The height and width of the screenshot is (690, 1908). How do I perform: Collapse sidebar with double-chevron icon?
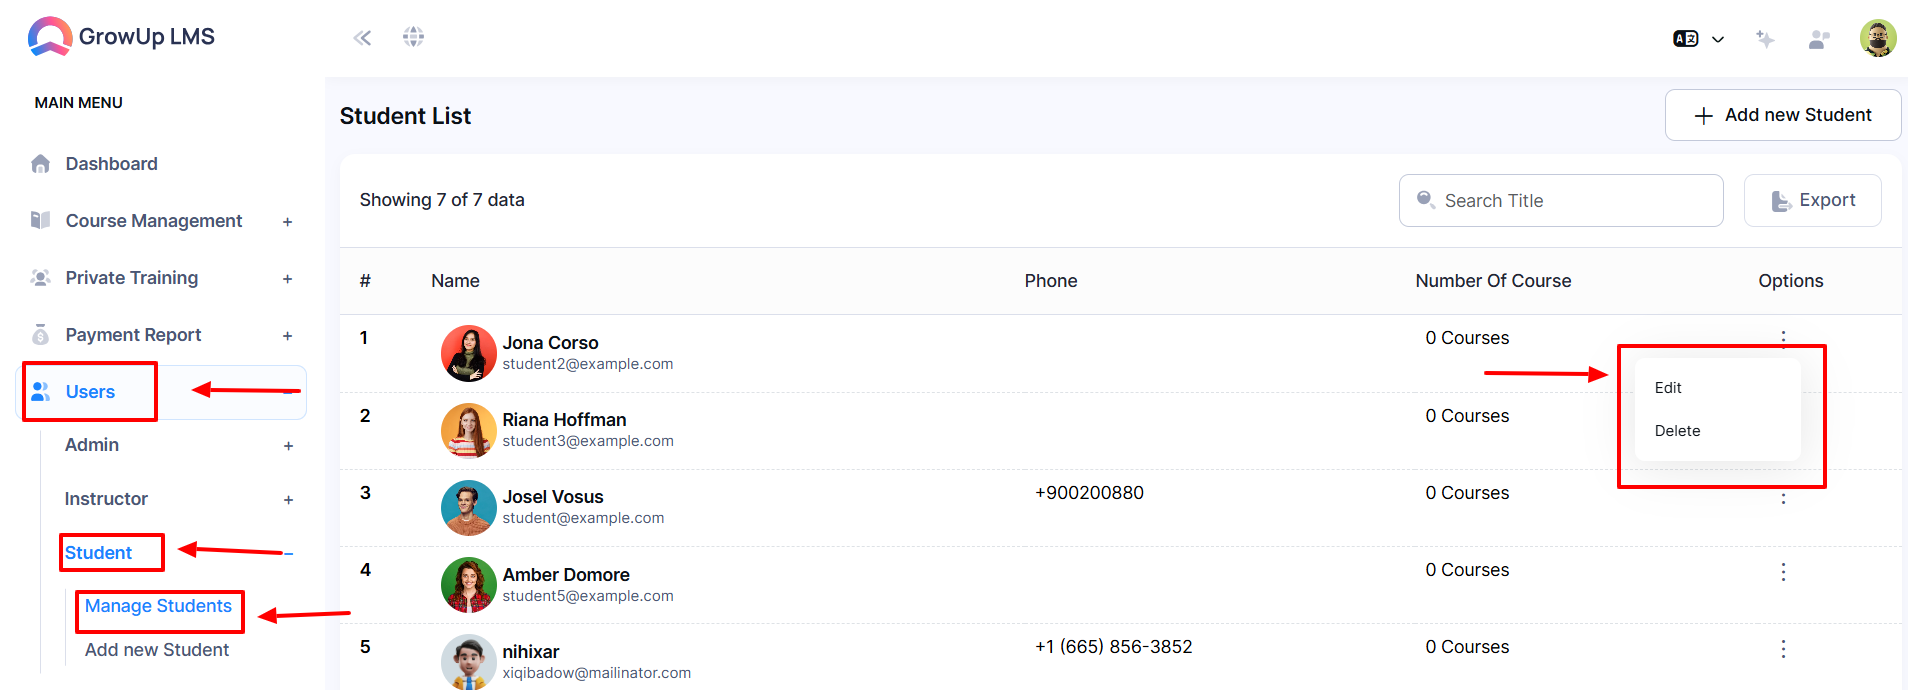tap(362, 38)
